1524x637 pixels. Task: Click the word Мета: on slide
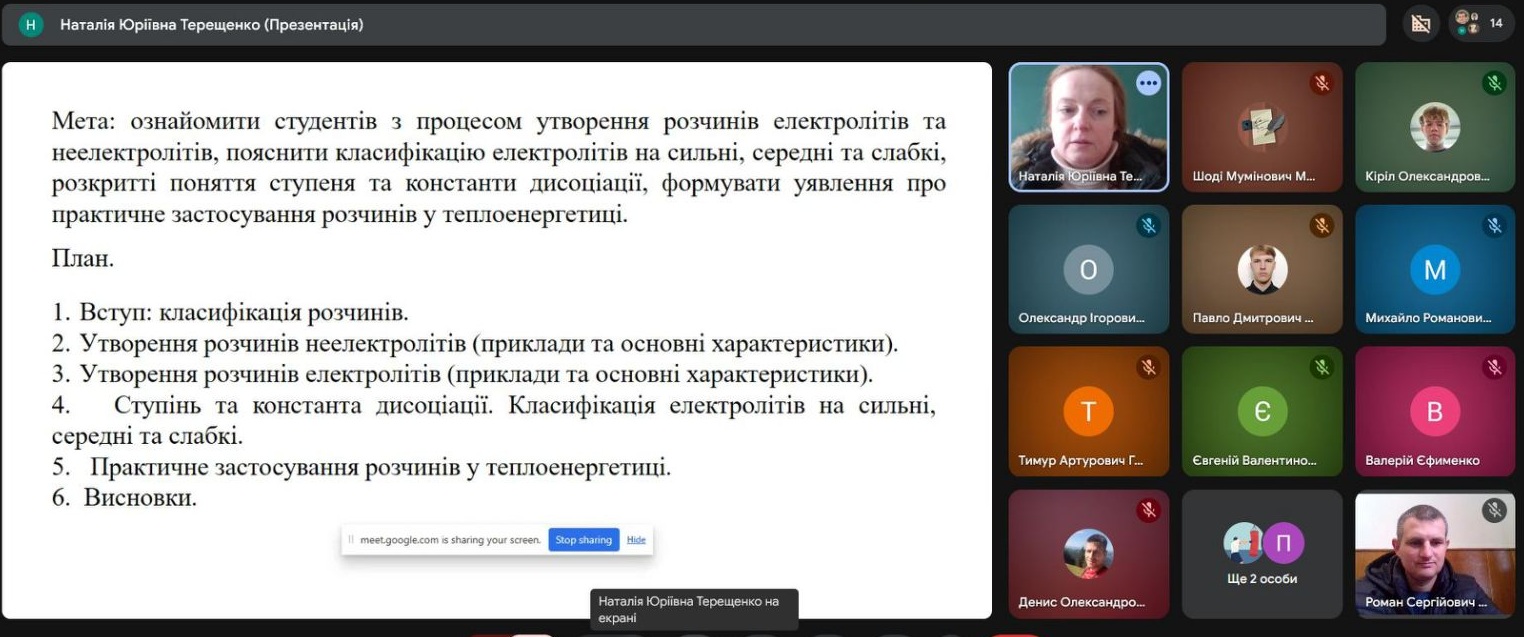(x=85, y=122)
